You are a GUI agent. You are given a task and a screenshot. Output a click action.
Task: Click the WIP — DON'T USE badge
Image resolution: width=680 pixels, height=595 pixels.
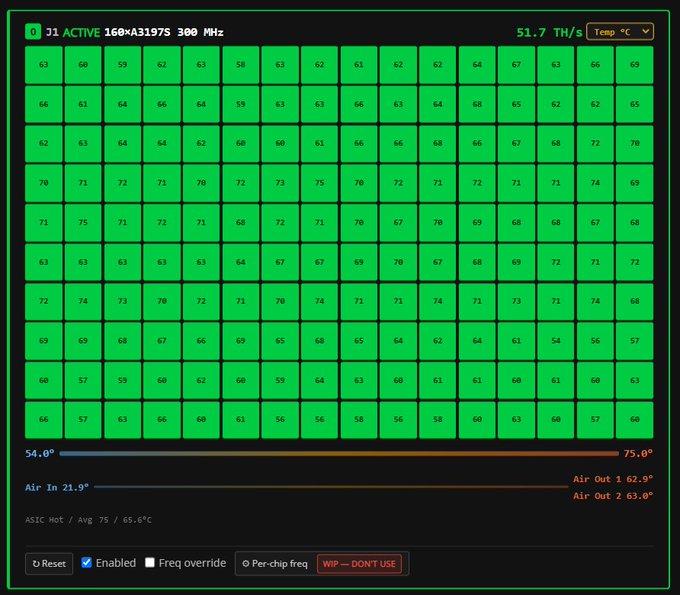[x=359, y=564]
